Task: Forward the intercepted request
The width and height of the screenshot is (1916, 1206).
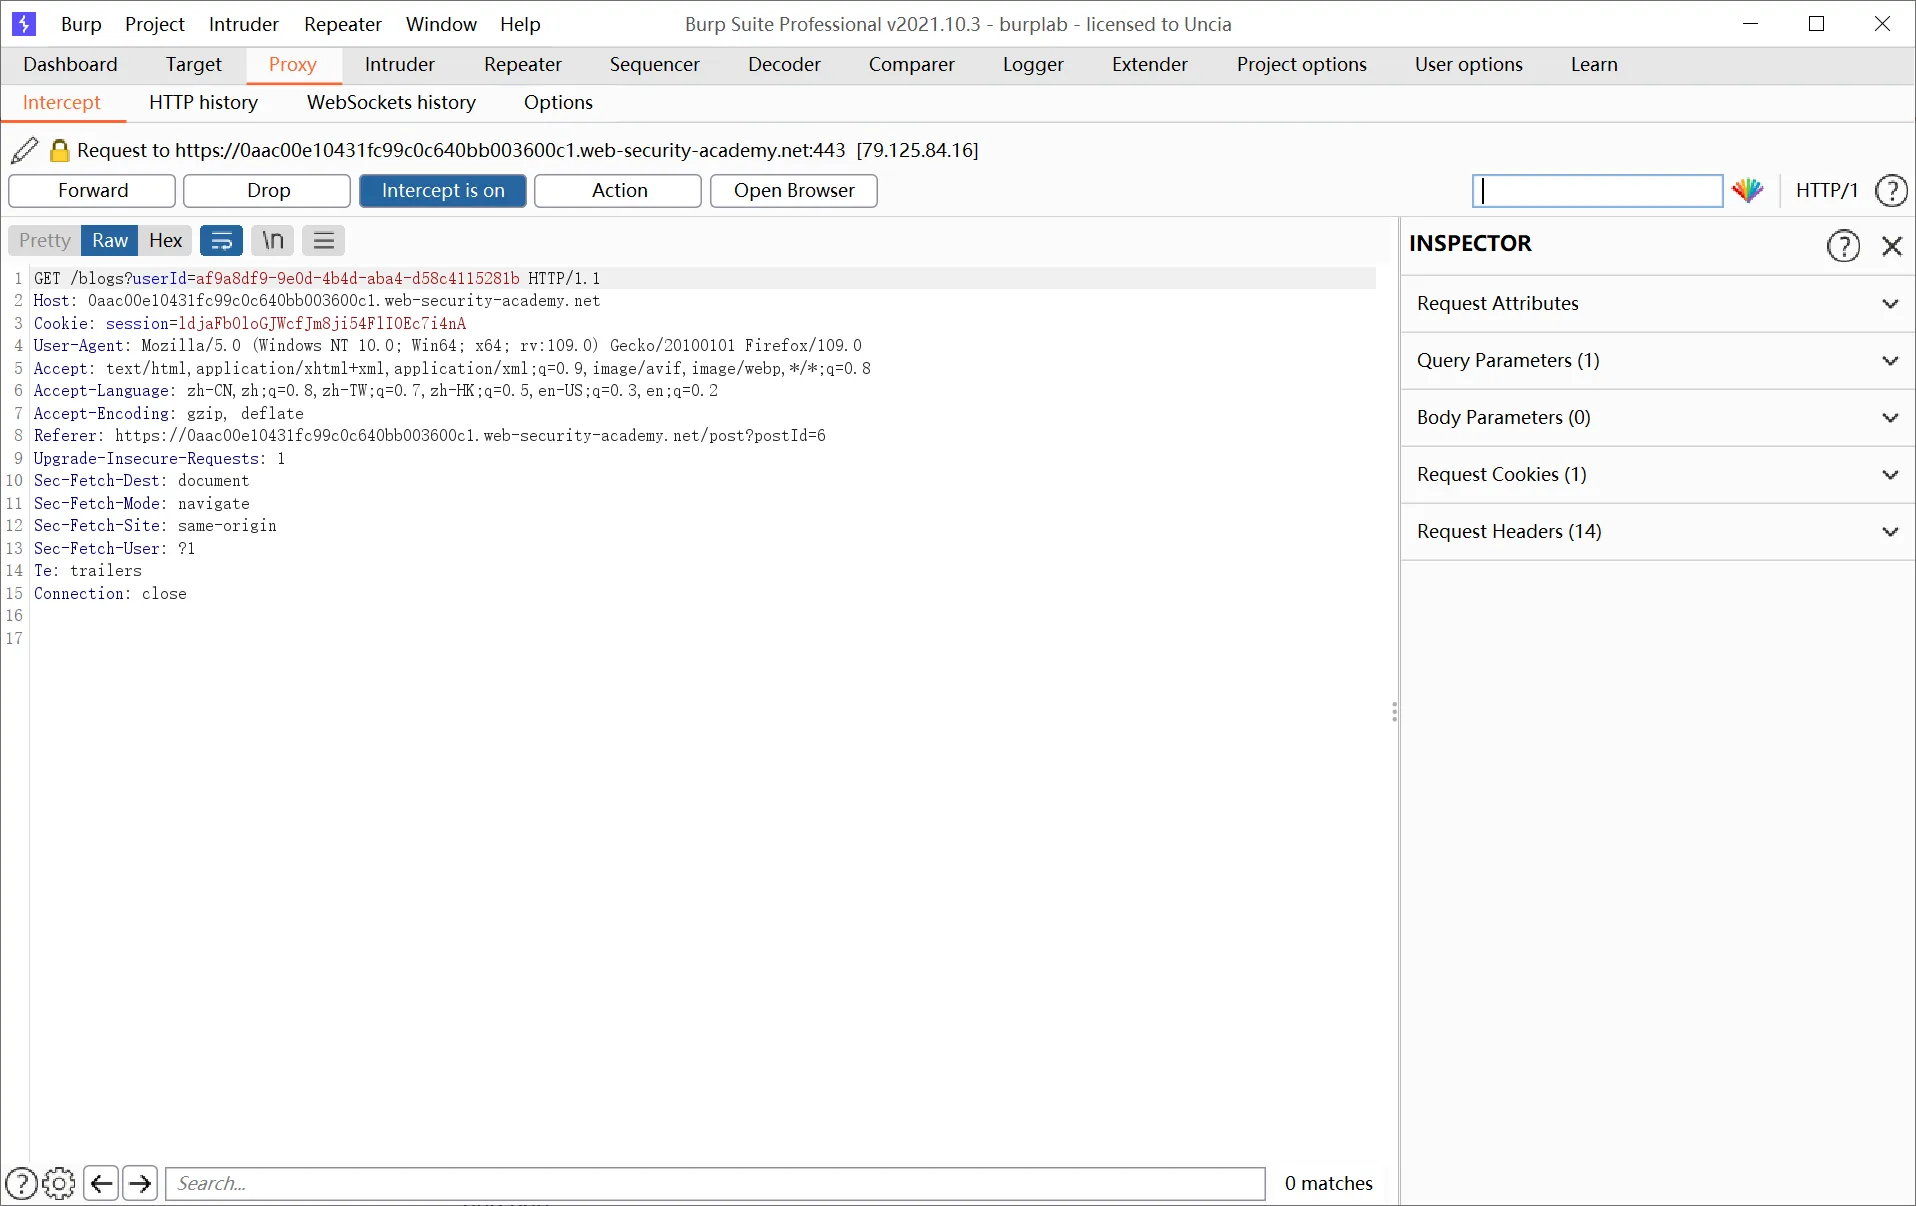Action: 93,190
